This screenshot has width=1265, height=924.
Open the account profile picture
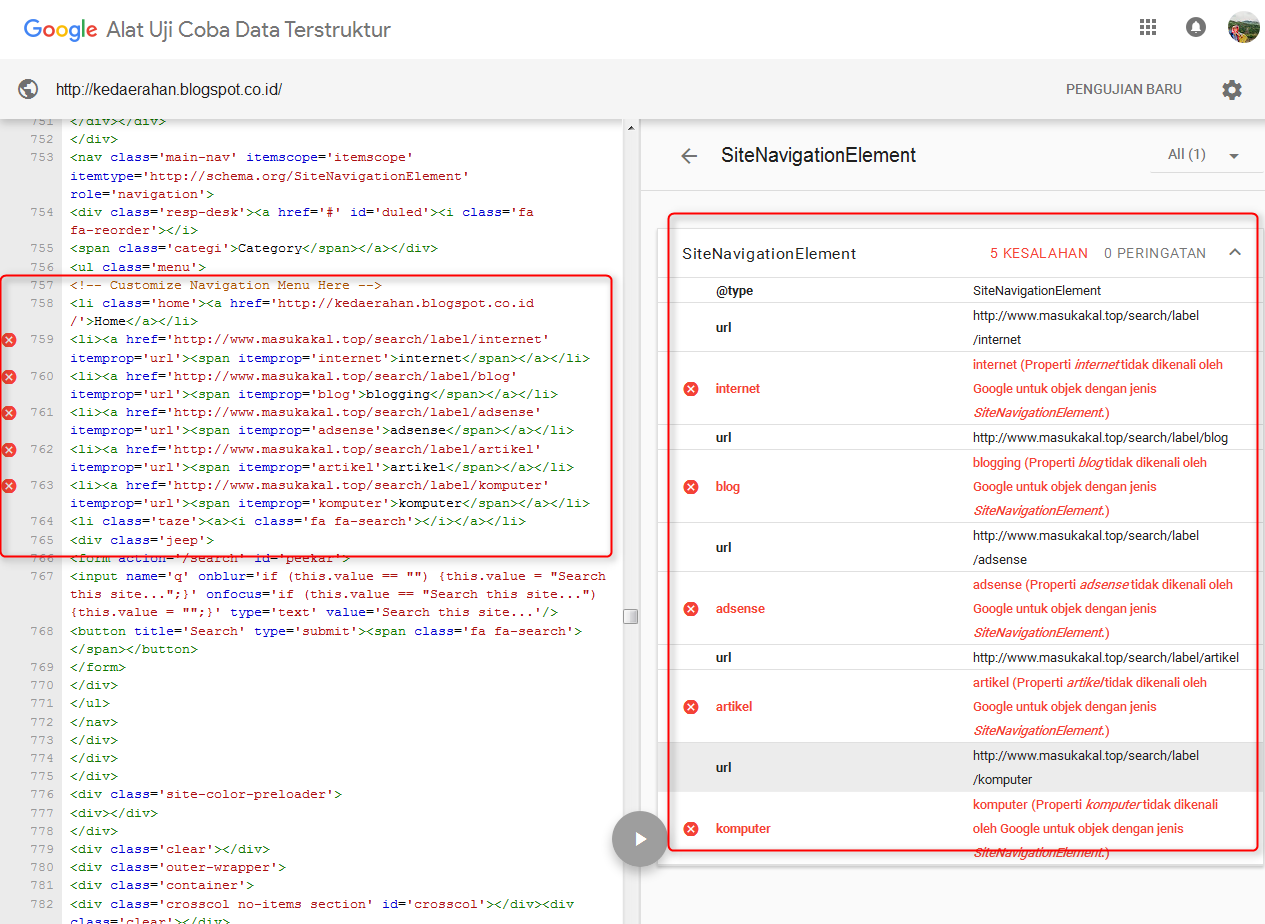tap(1244, 27)
